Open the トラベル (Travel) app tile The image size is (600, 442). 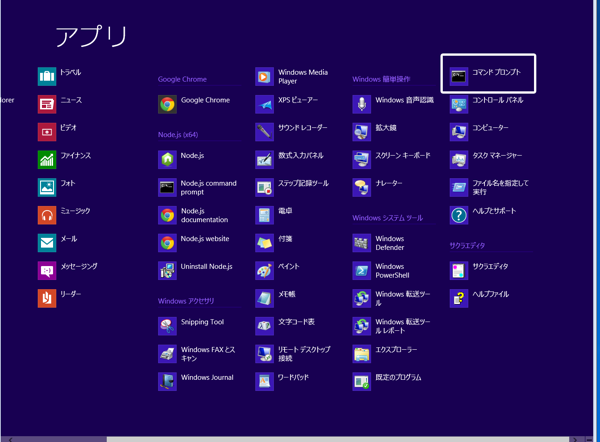pyautogui.click(x=47, y=76)
